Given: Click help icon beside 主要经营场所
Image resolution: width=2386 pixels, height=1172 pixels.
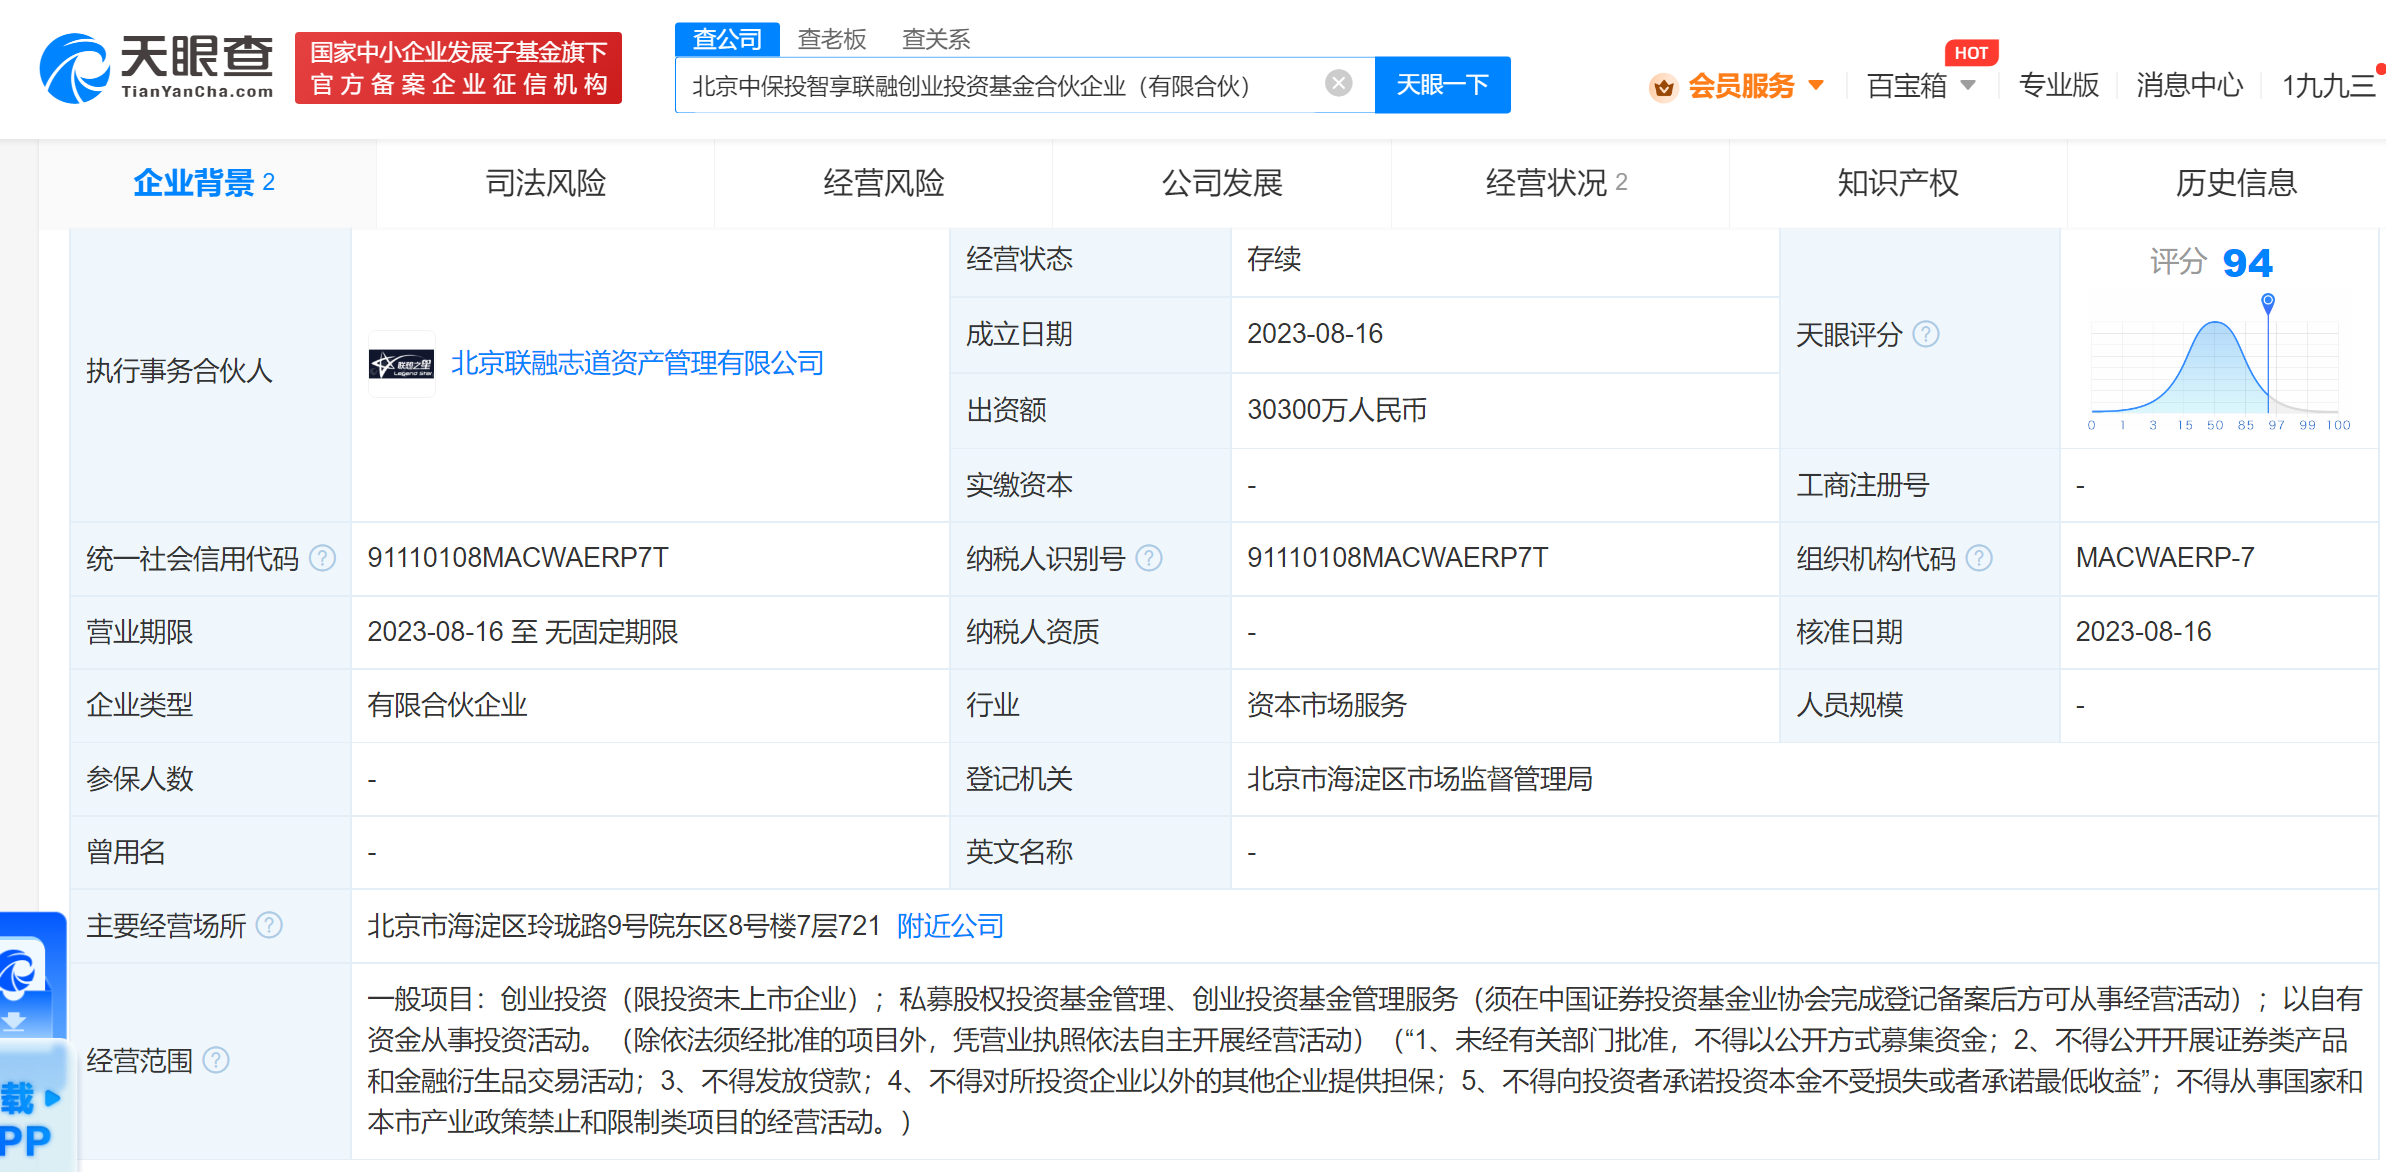Looking at the screenshot, I should 269,926.
